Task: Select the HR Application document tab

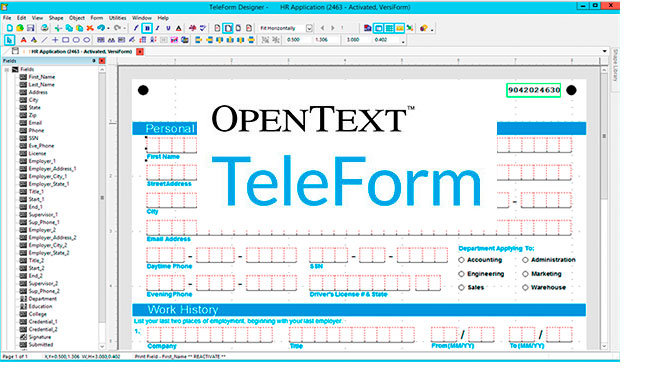Action: click(82, 51)
